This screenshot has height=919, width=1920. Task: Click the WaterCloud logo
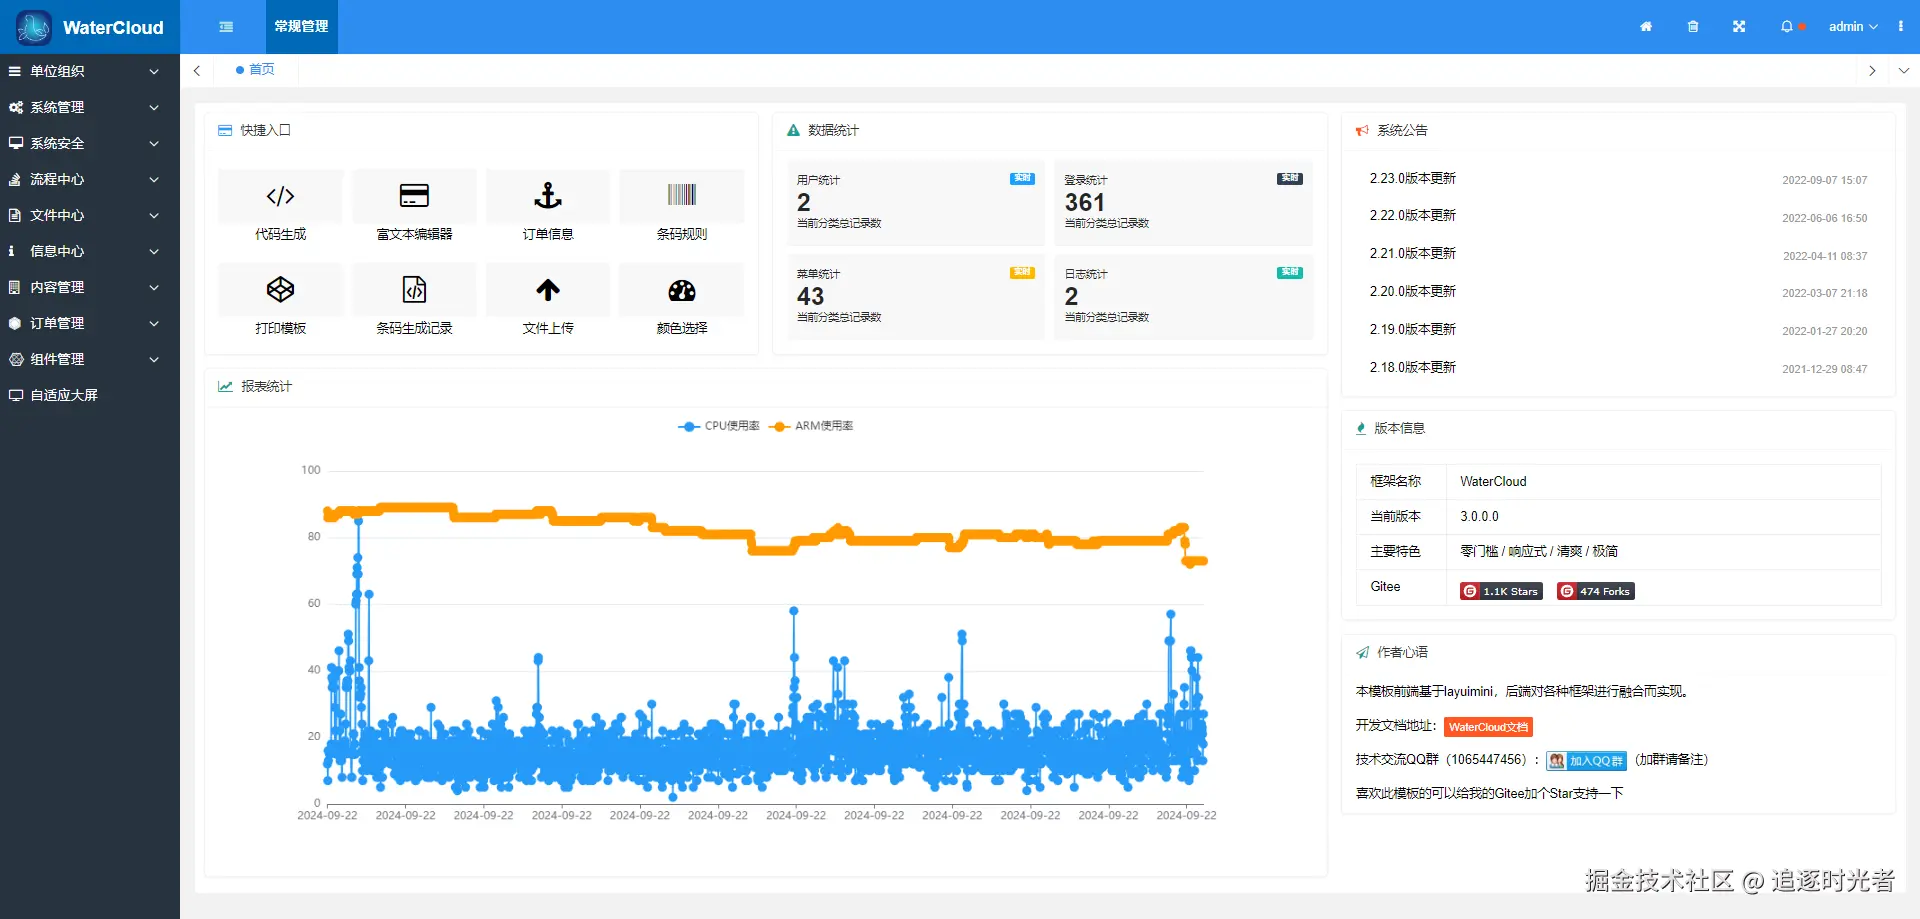[x=90, y=27]
